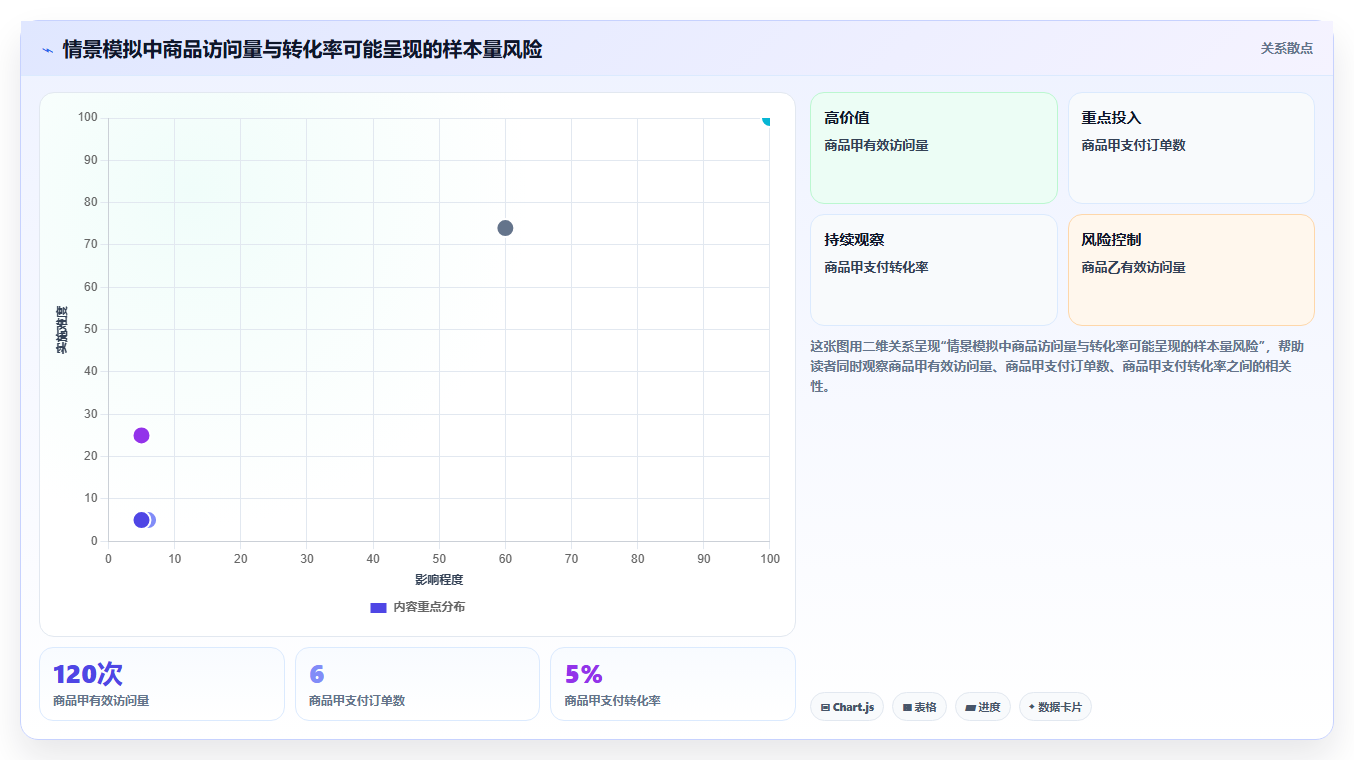Click the lightning icon beside the title

tap(47, 50)
